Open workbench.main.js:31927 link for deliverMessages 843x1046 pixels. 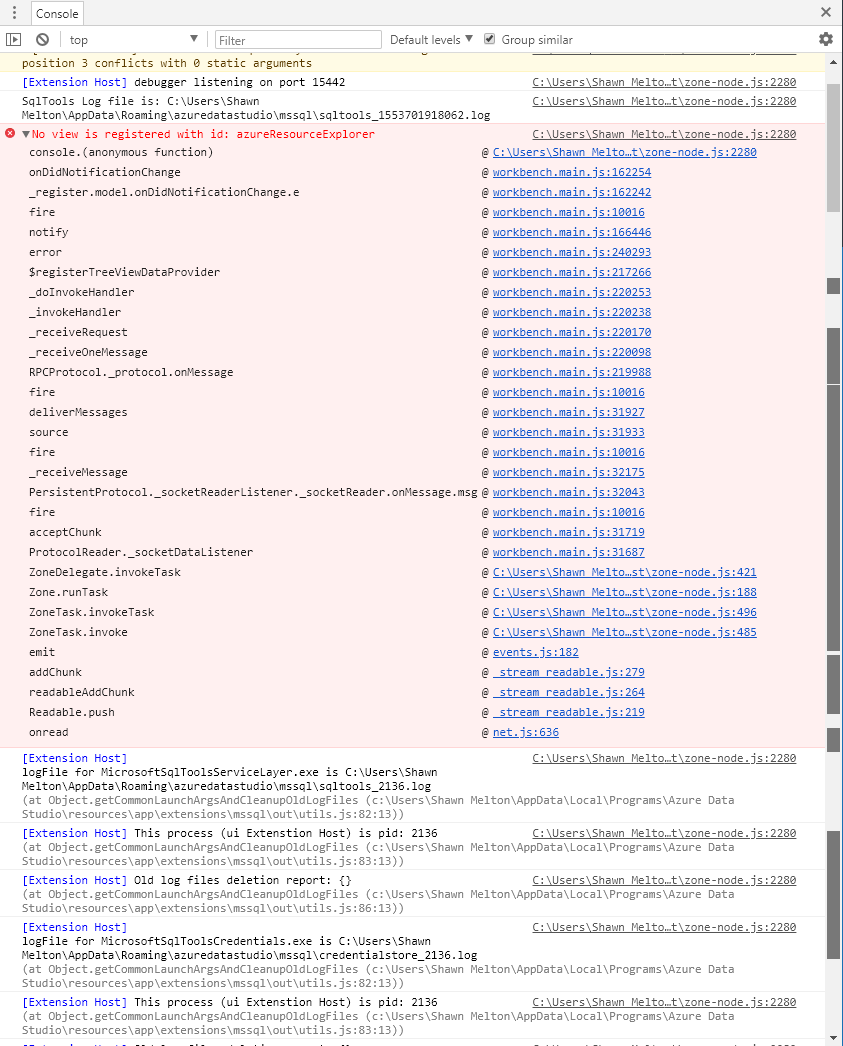tap(568, 412)
